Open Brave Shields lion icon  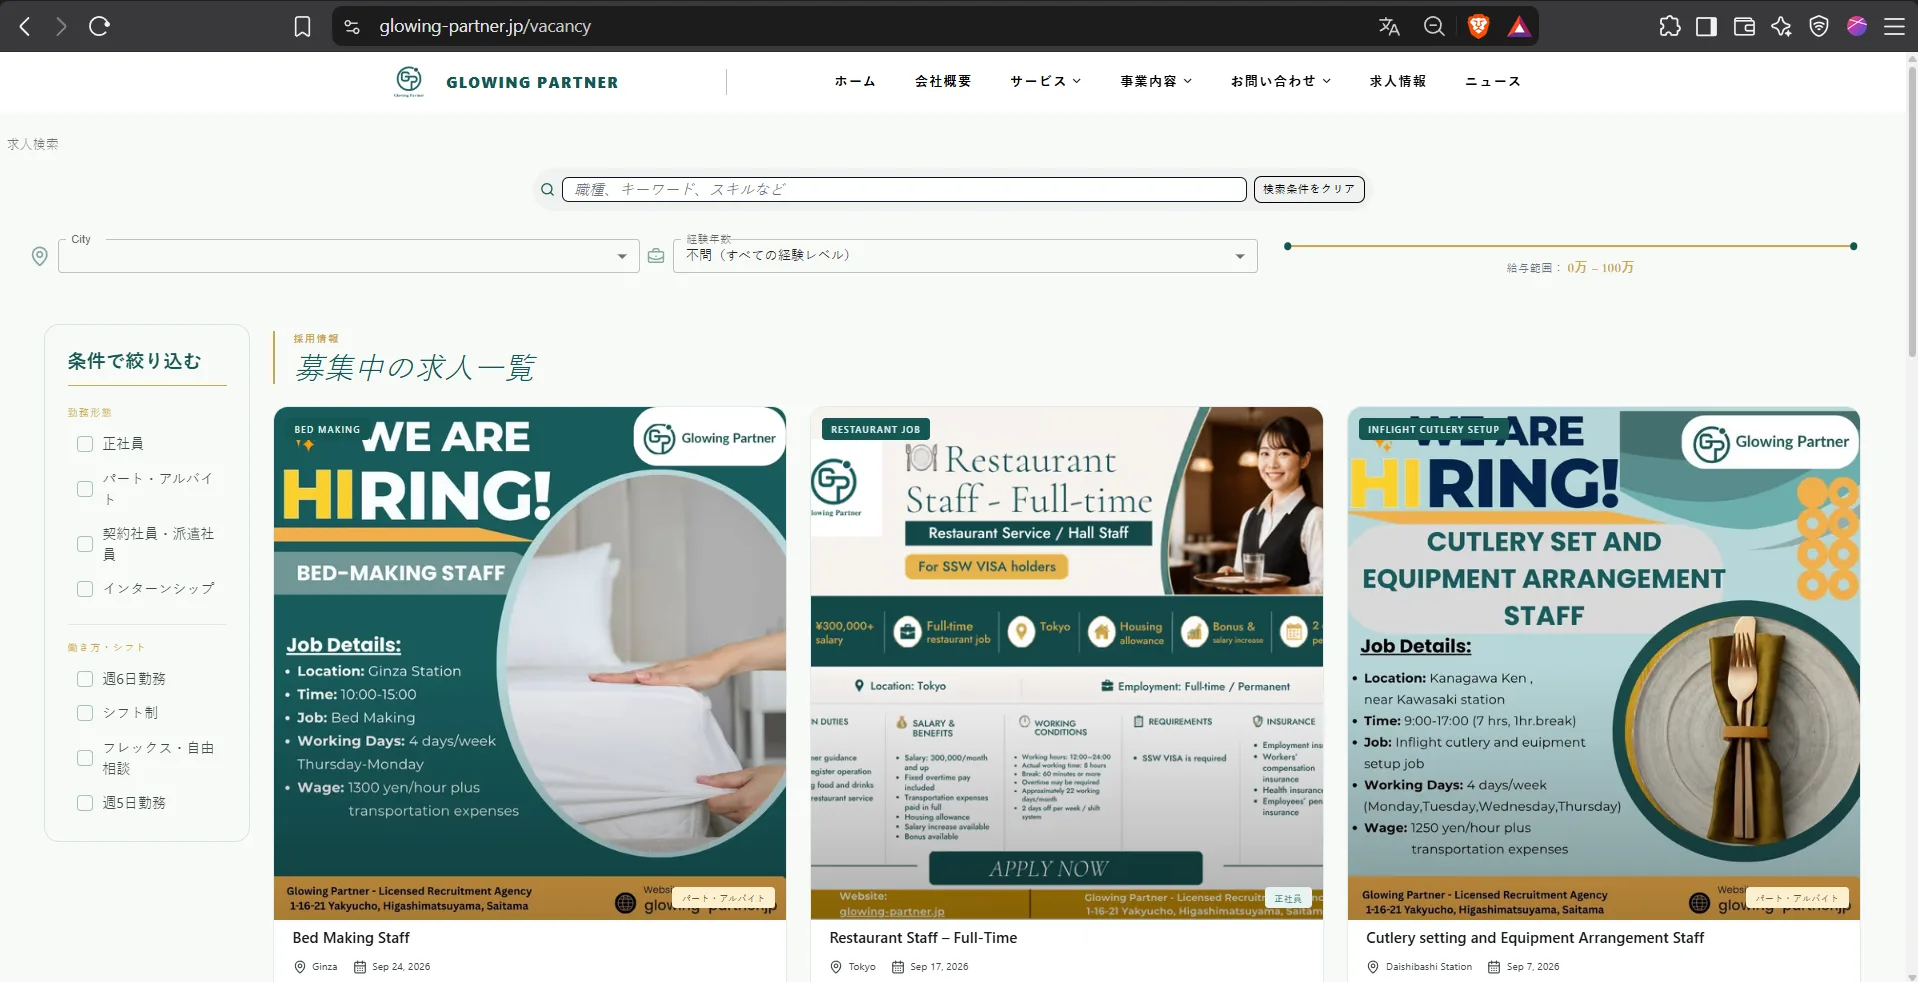tap(1478, 27)
